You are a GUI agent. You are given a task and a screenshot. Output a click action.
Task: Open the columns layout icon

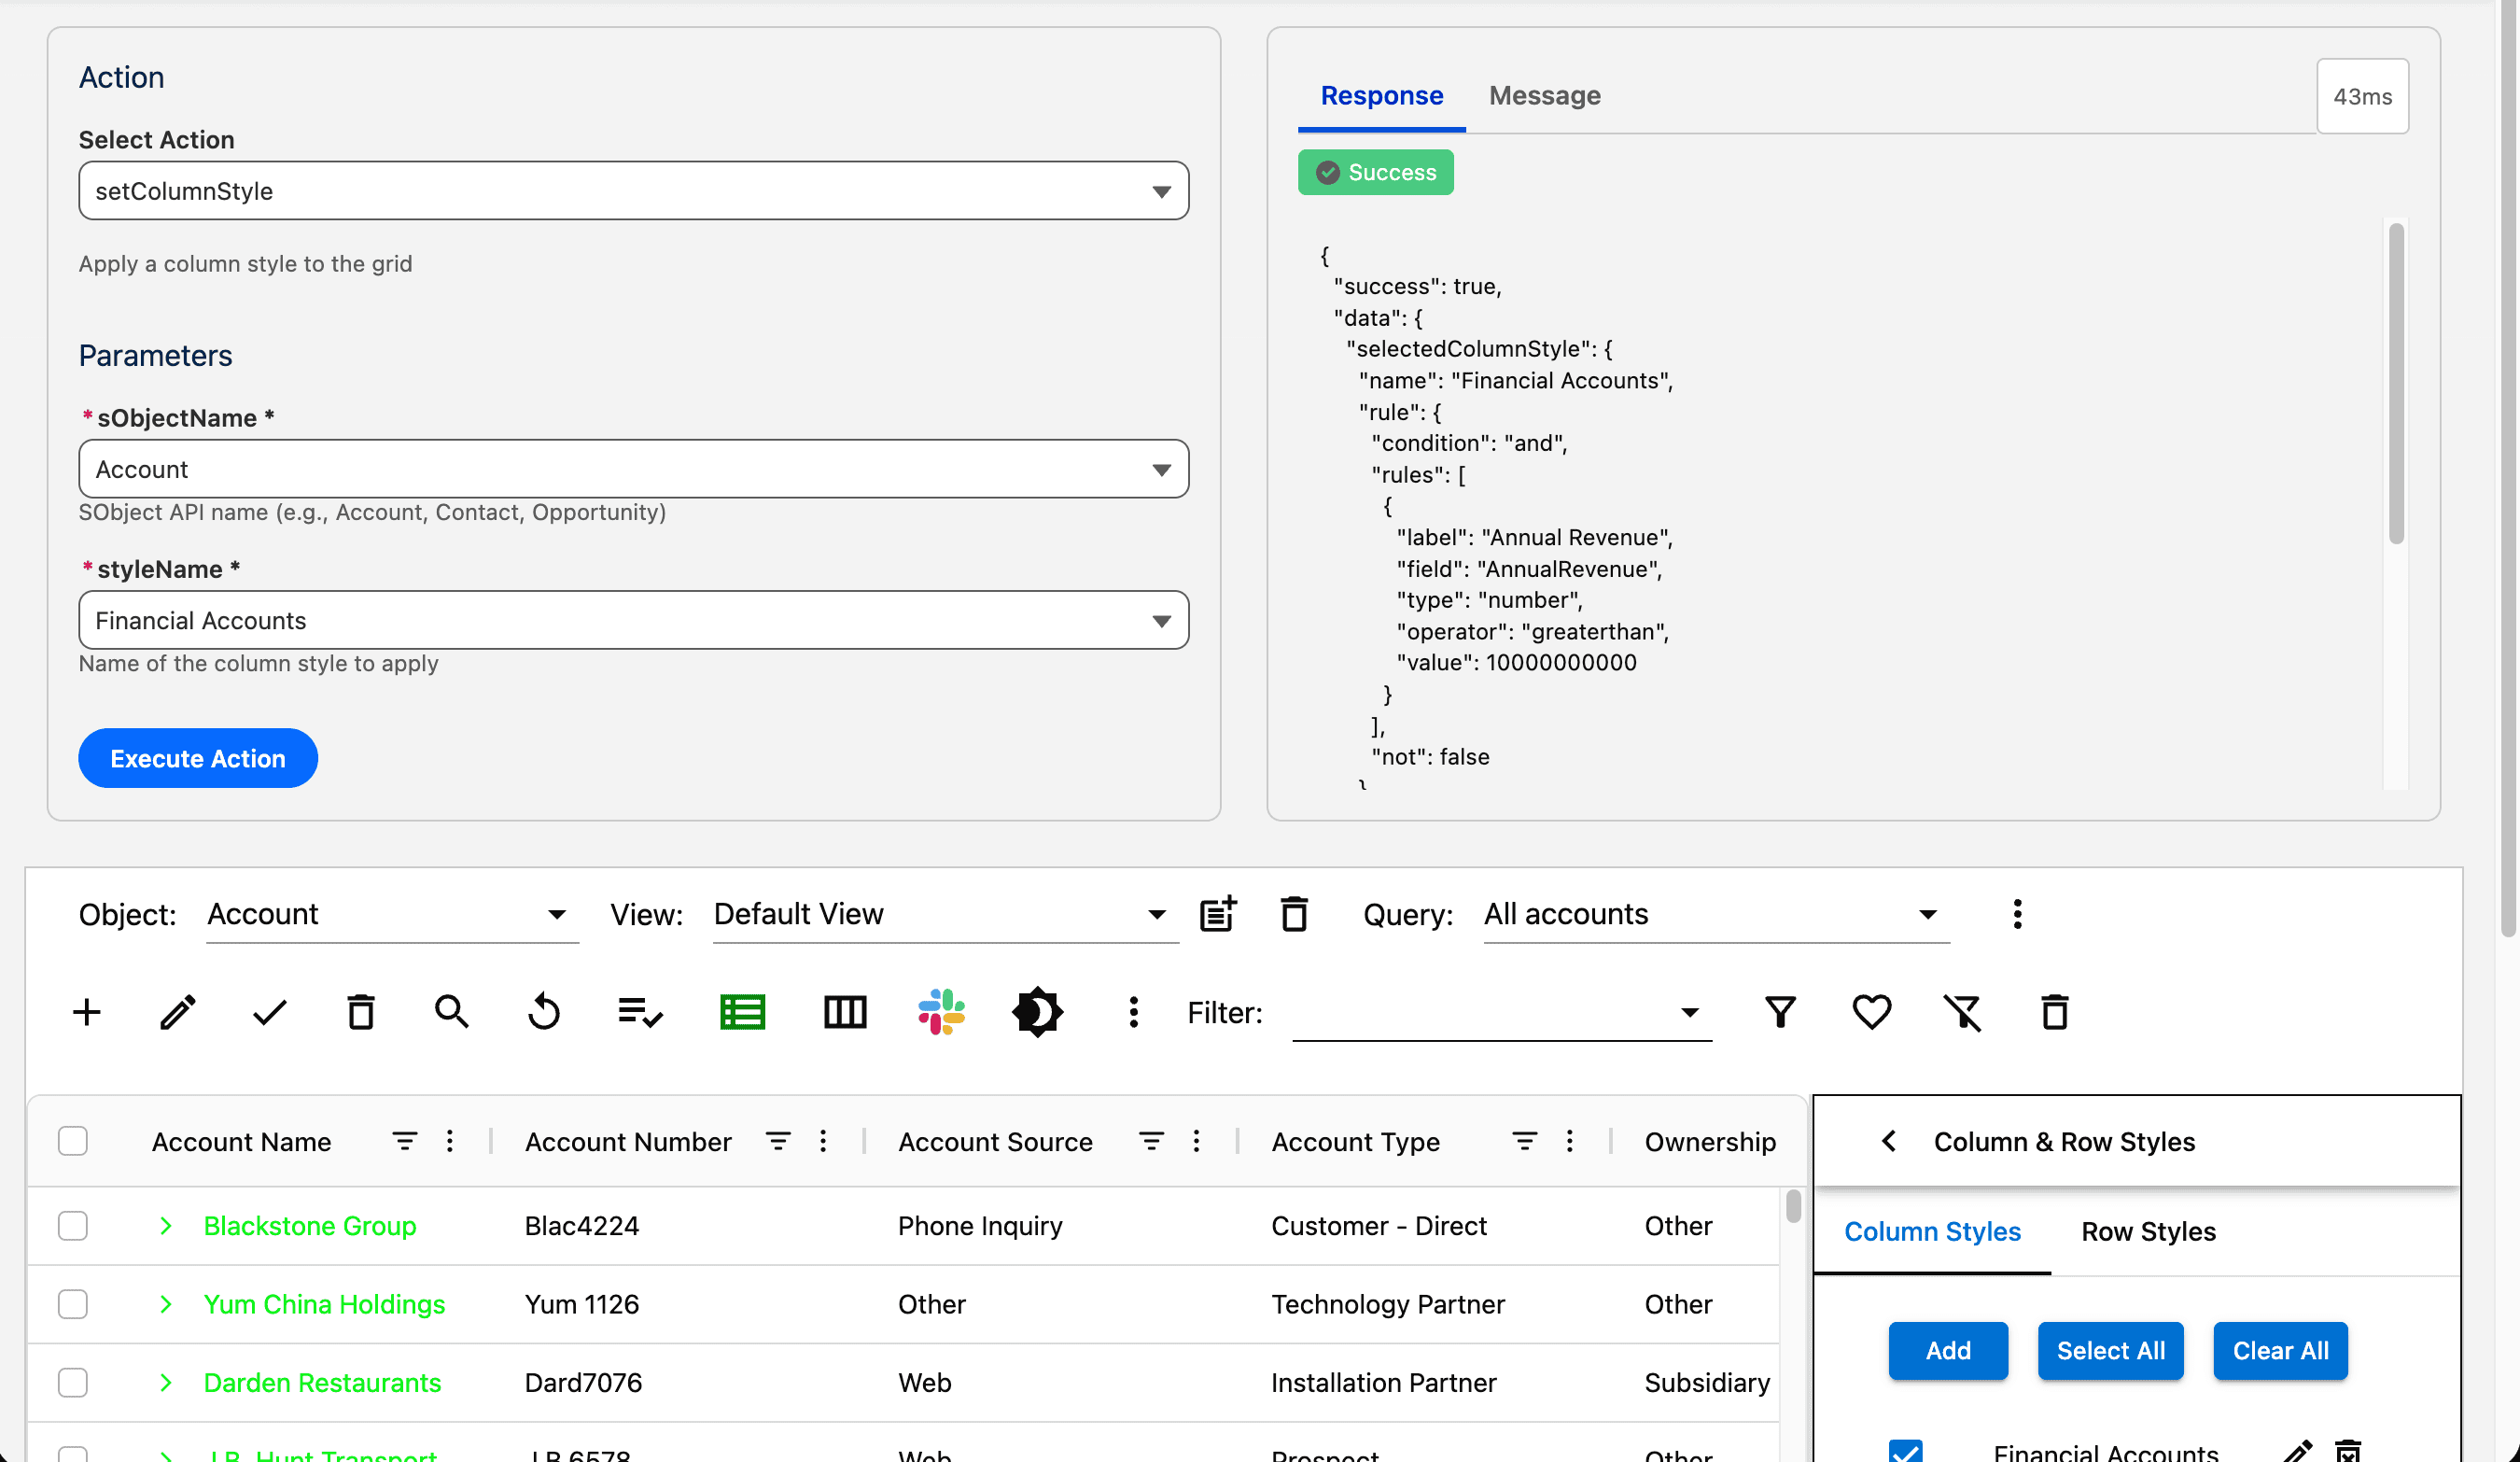(845, 1012)
